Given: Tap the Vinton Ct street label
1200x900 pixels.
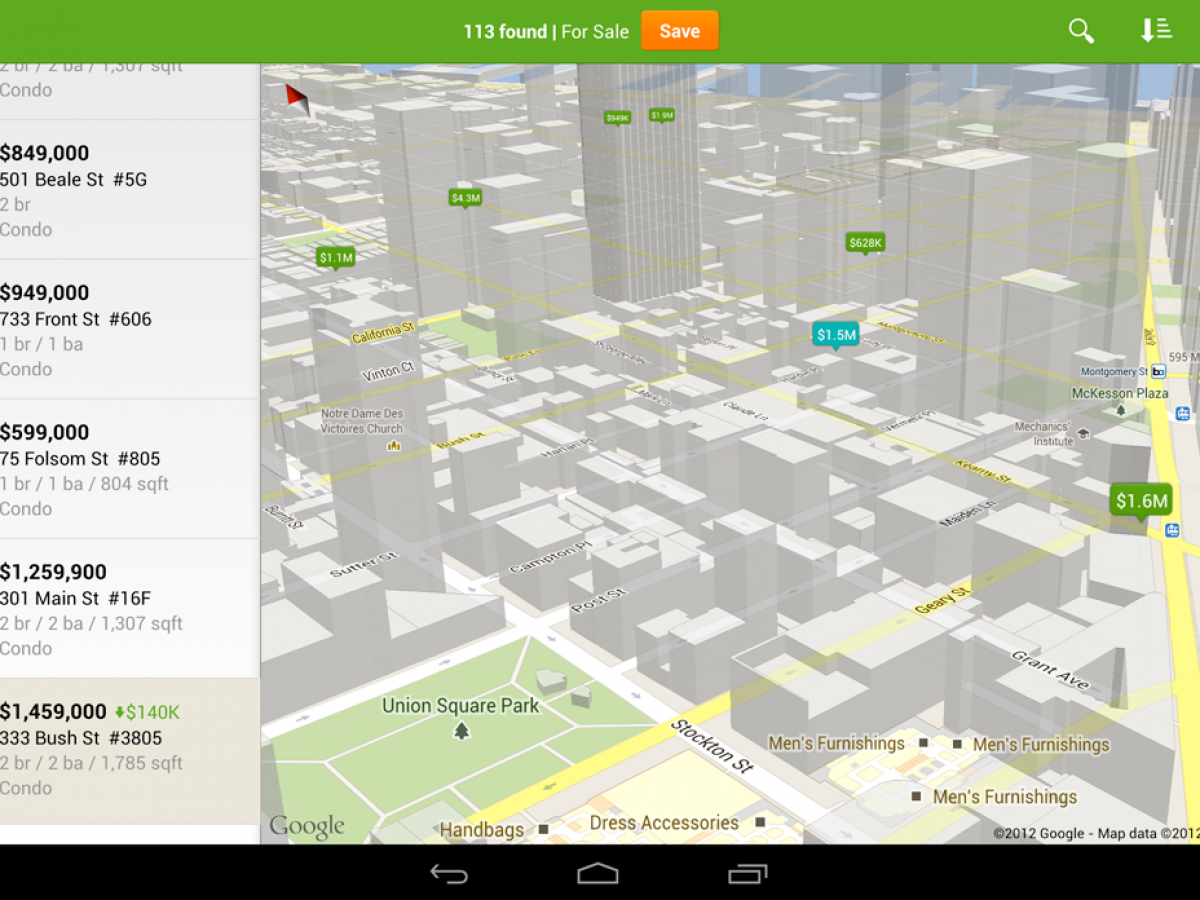Looking at the screenshot, I should [388, 372].
